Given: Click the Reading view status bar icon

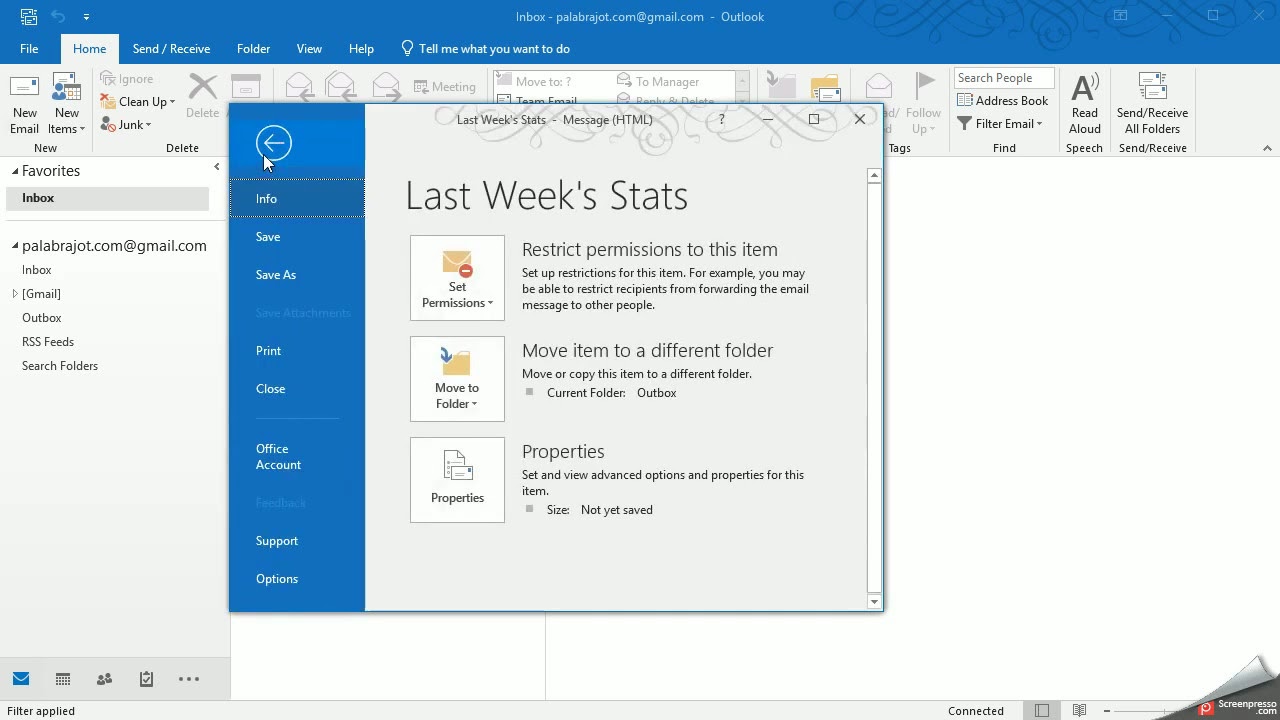Looking at the screenshot, I should tap(1079, 710).
